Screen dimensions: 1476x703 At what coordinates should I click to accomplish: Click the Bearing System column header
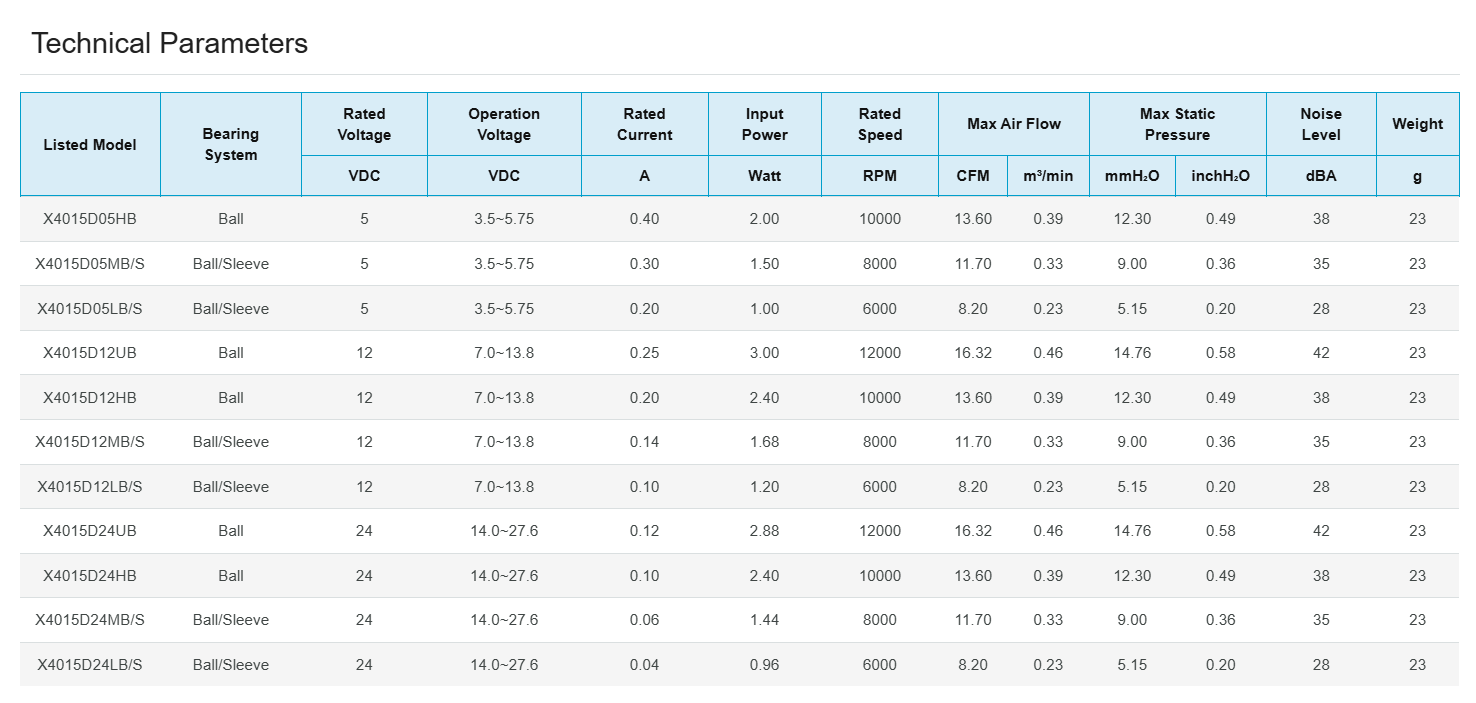click(x=231, y=145)
